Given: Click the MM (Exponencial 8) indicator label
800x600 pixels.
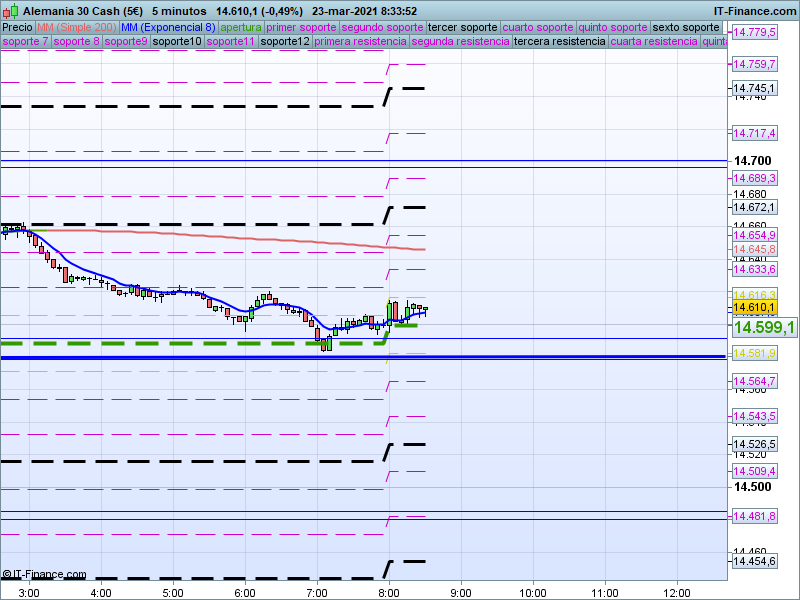Looking at the screenshot, I should tap(175, 27).
